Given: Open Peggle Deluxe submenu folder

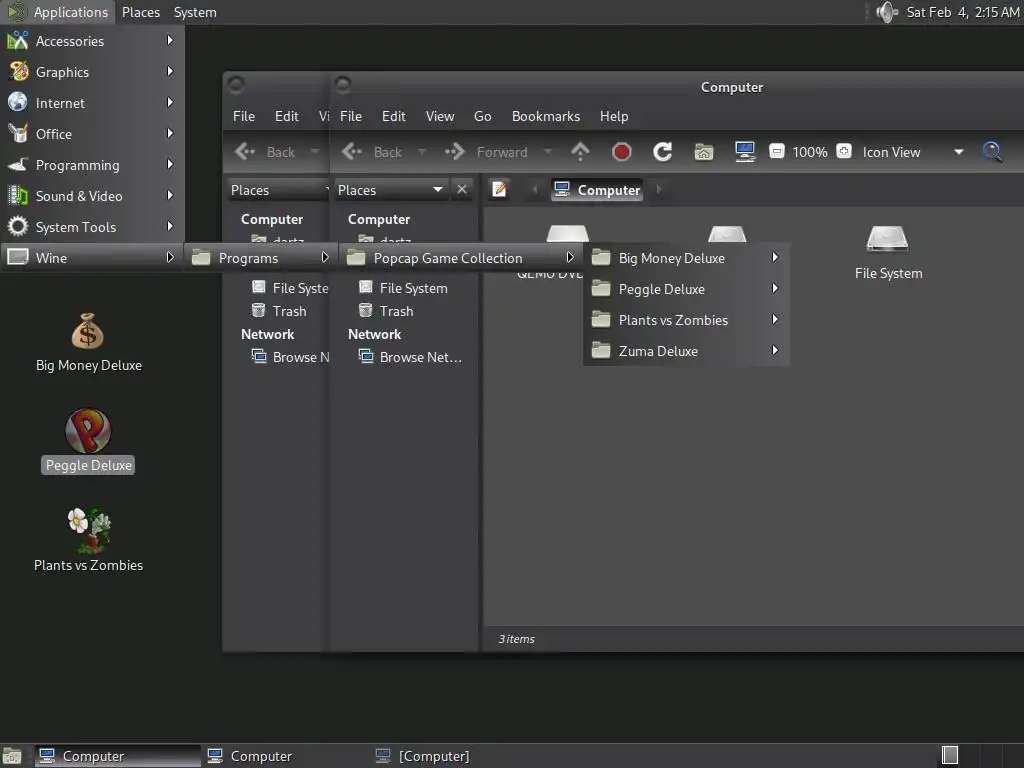Looking at the screenshot, I should coord(686,289).
